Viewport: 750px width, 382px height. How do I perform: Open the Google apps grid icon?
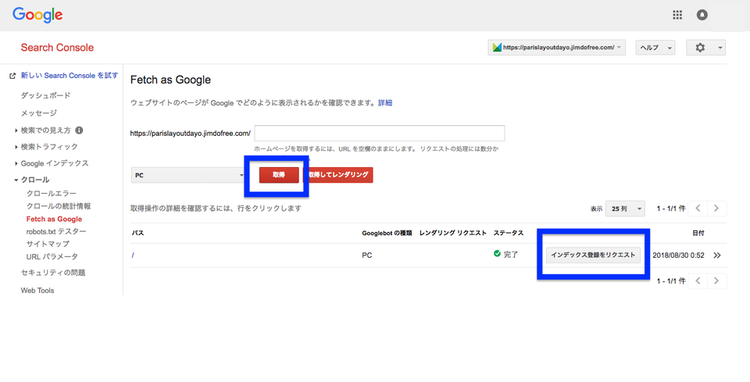click(677, 15)
